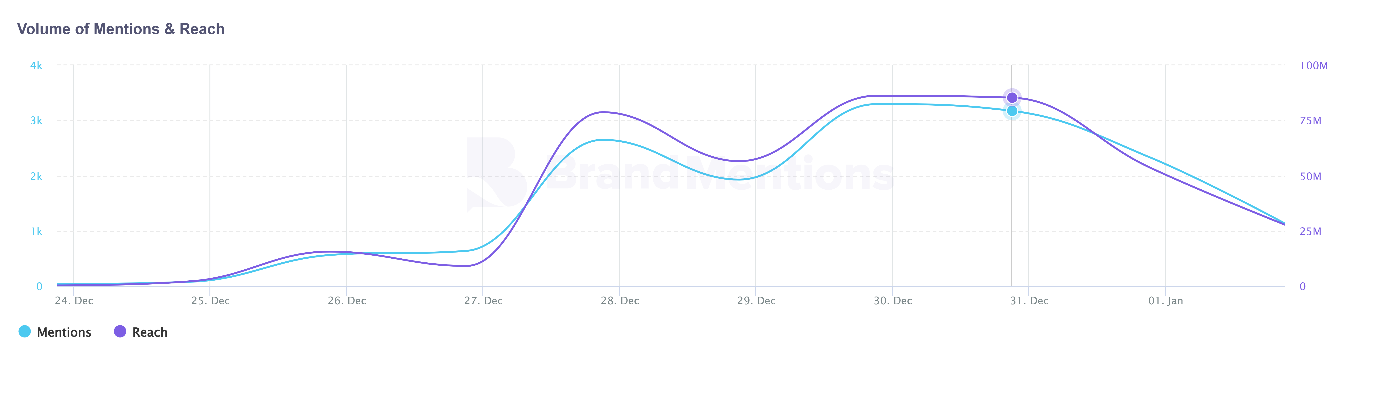Click the 'Volume of Mentions & Reach' title
Image resolution: width=1380 pixels, height=419 pixels.
[121, 29]
